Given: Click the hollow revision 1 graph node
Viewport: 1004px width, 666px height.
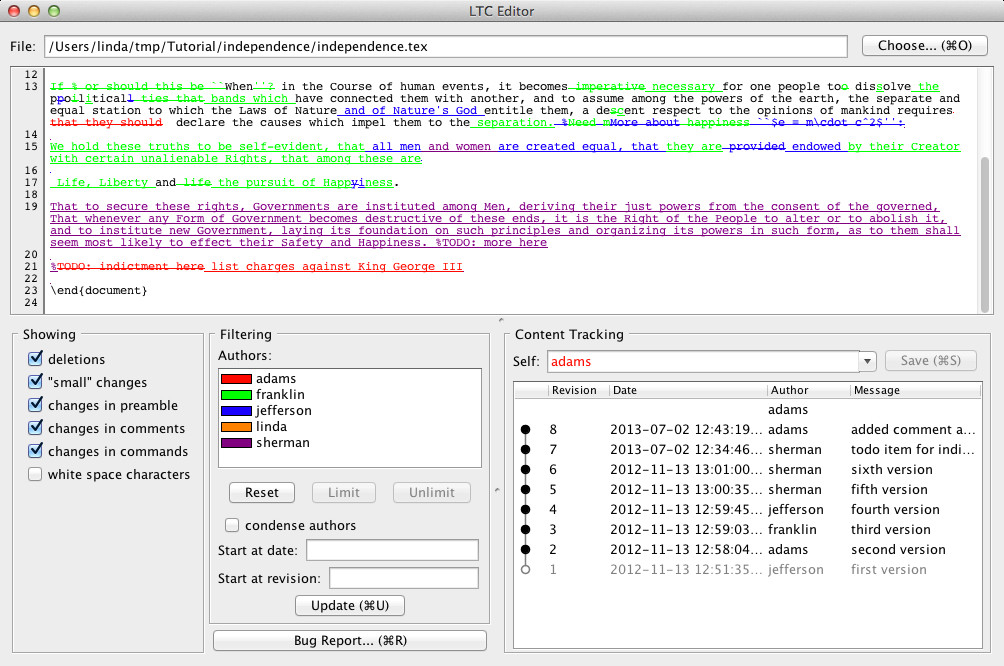Looking at the screenshot, I should coord(525,569).
